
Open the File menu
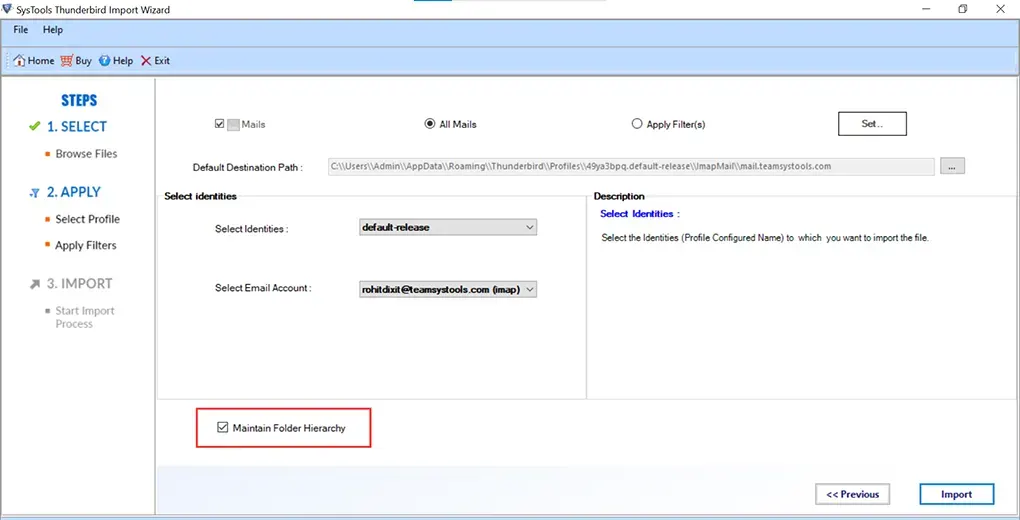(x=21, y=30)
